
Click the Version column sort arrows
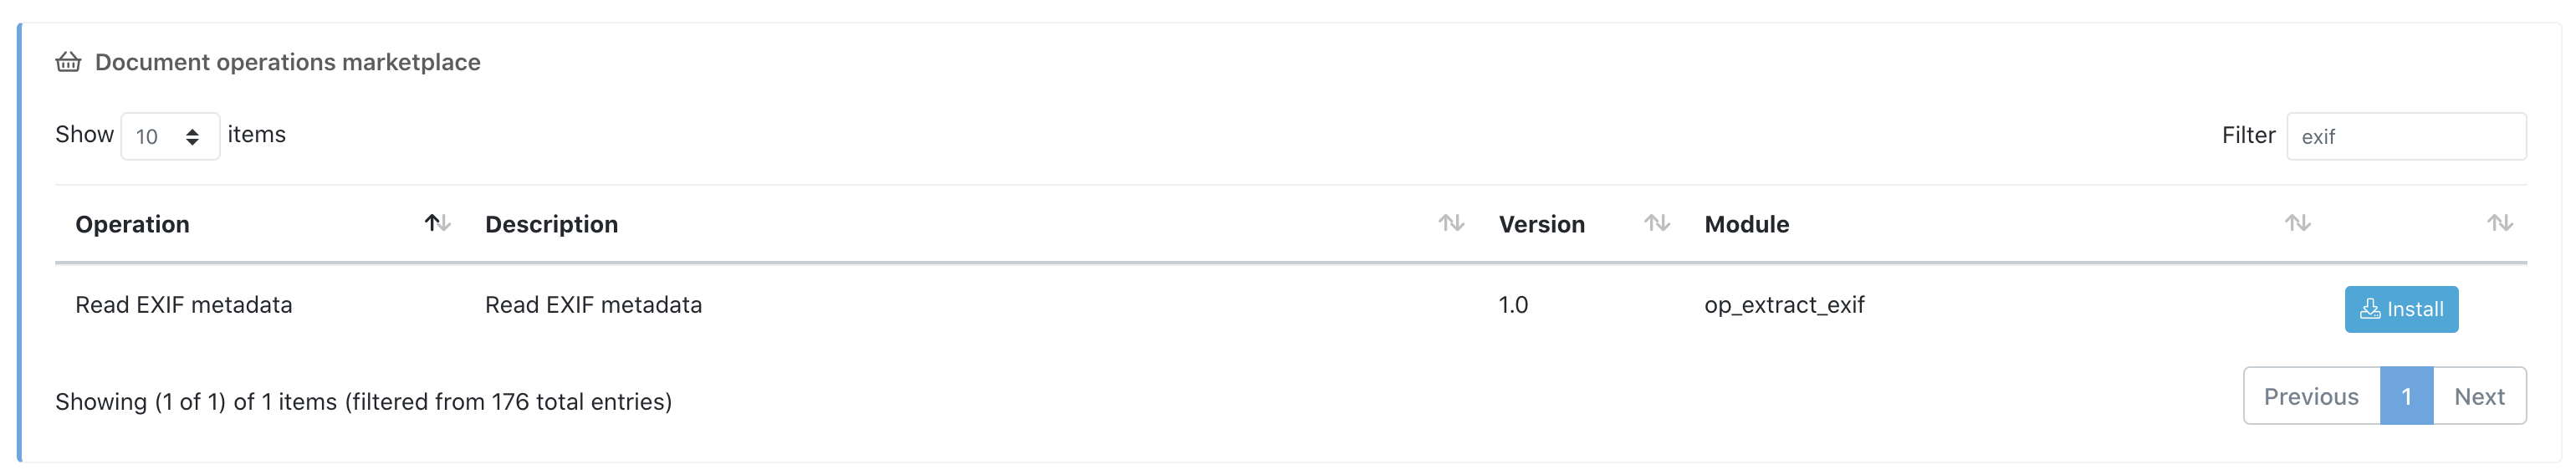1656,223
